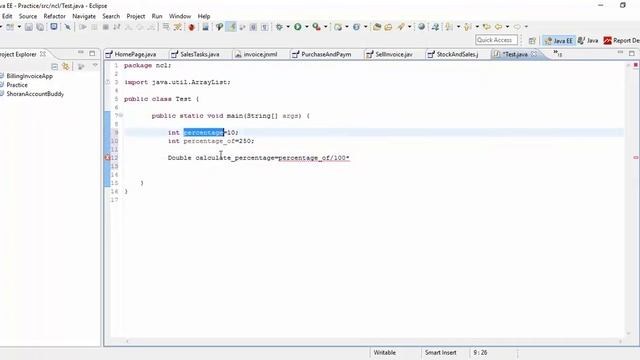Click the Smart Insert status entry
640x360 pixels.
coord(441,353)
